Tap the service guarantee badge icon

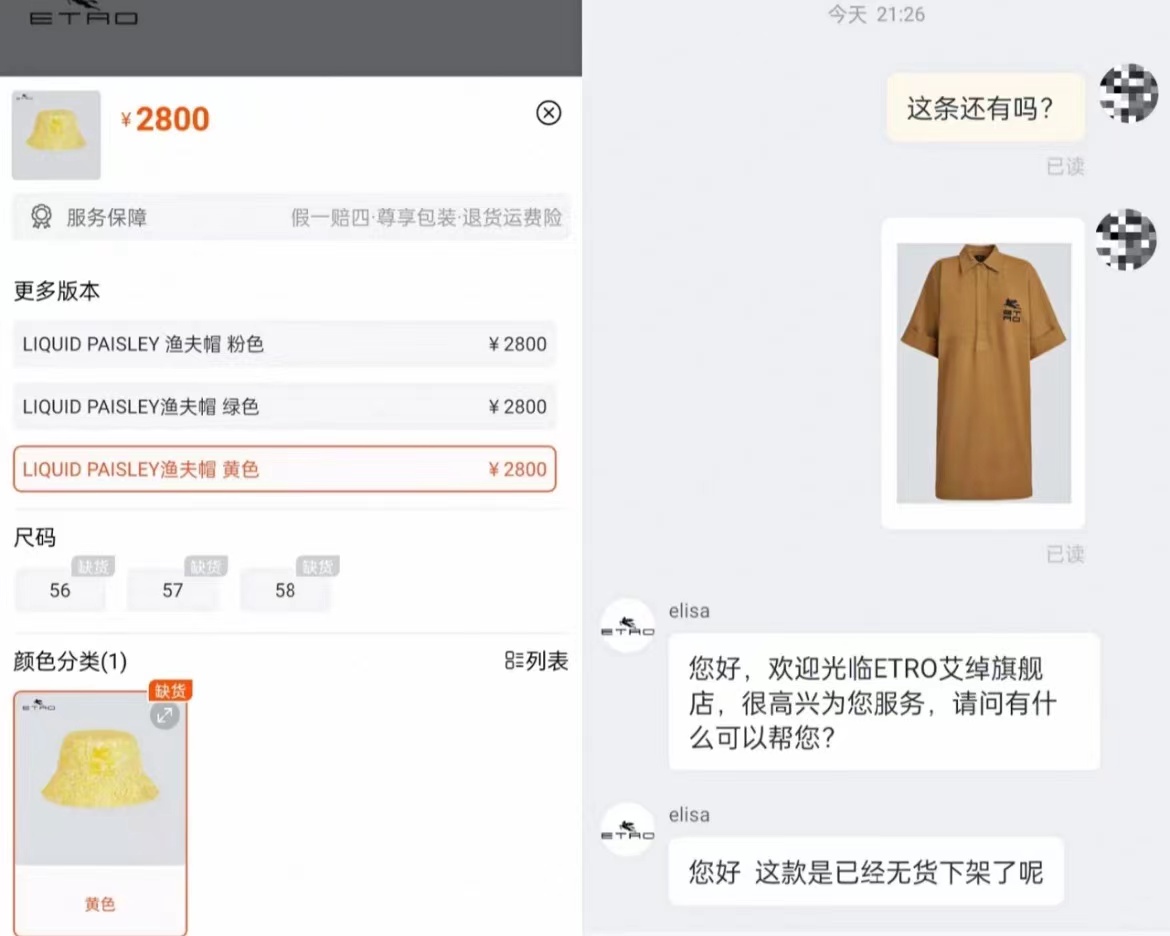click(x=41, y=217)
